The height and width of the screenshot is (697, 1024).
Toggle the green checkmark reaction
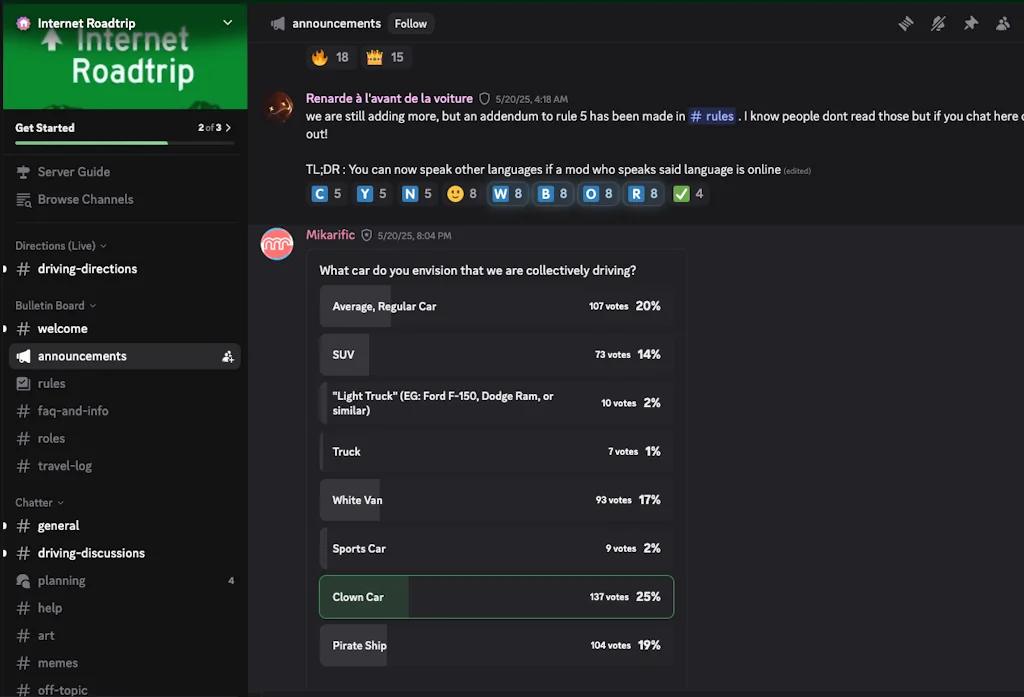point(689,194)
